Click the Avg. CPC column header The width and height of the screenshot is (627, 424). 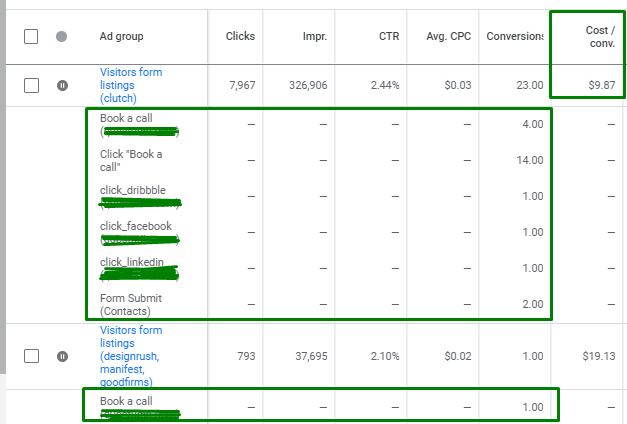coord(449,37)
